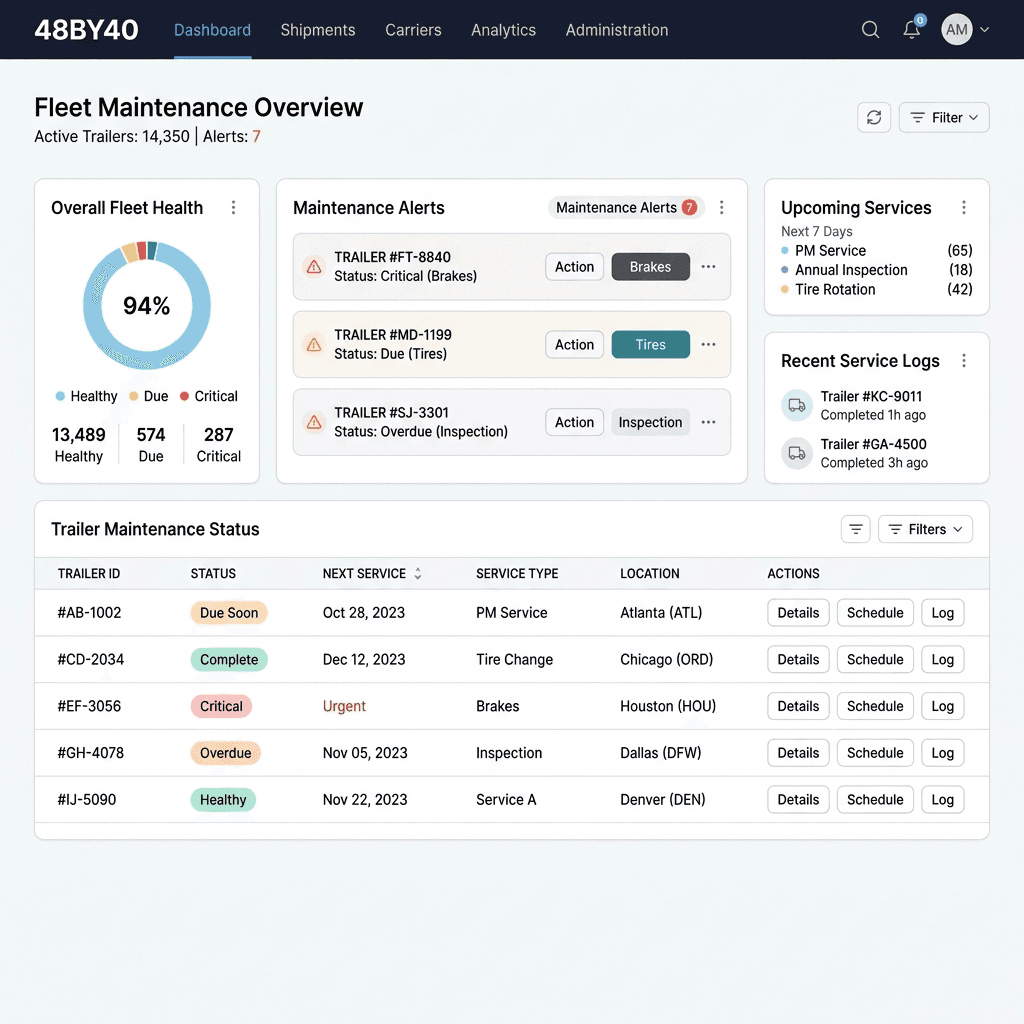Click the Trailer ID column header

(x=89, y=573)
